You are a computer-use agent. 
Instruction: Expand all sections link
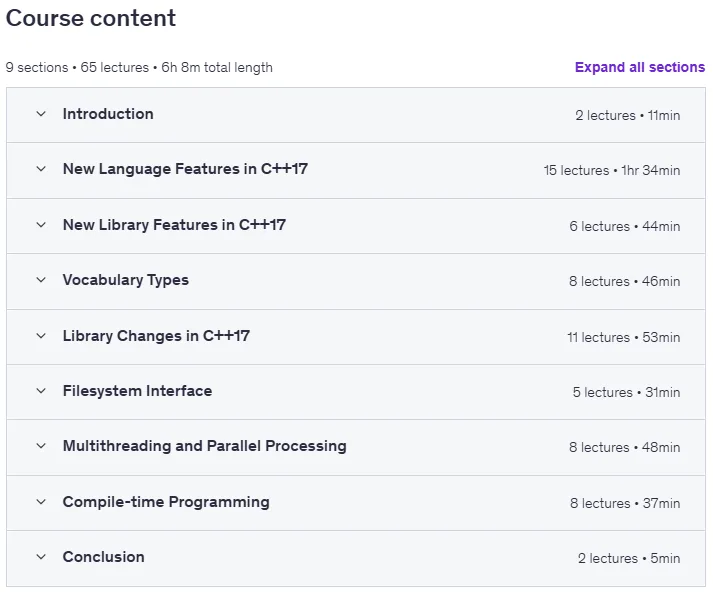pos(640,67)
